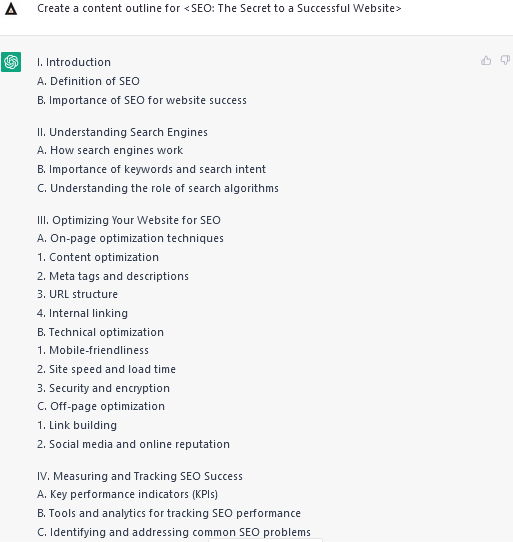The image size is (513, 542).
Task: Click the '2. Meta tags and descriptions' item
Action: click(x=113, y=276)
